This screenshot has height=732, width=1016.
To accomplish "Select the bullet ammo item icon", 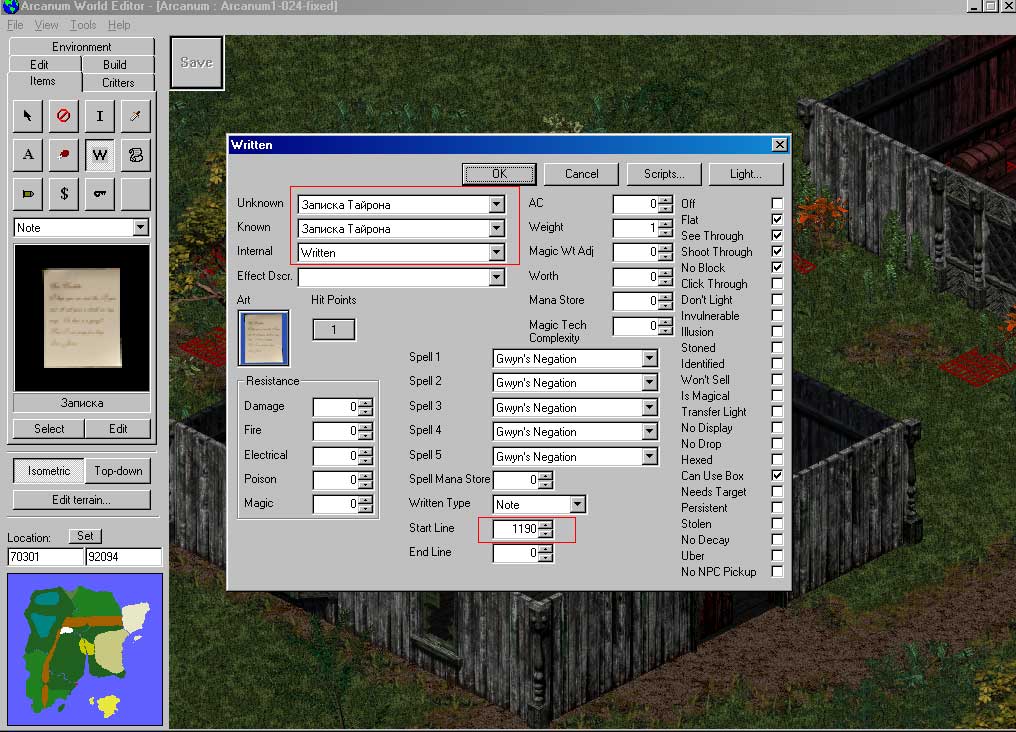I will [27, 194].
